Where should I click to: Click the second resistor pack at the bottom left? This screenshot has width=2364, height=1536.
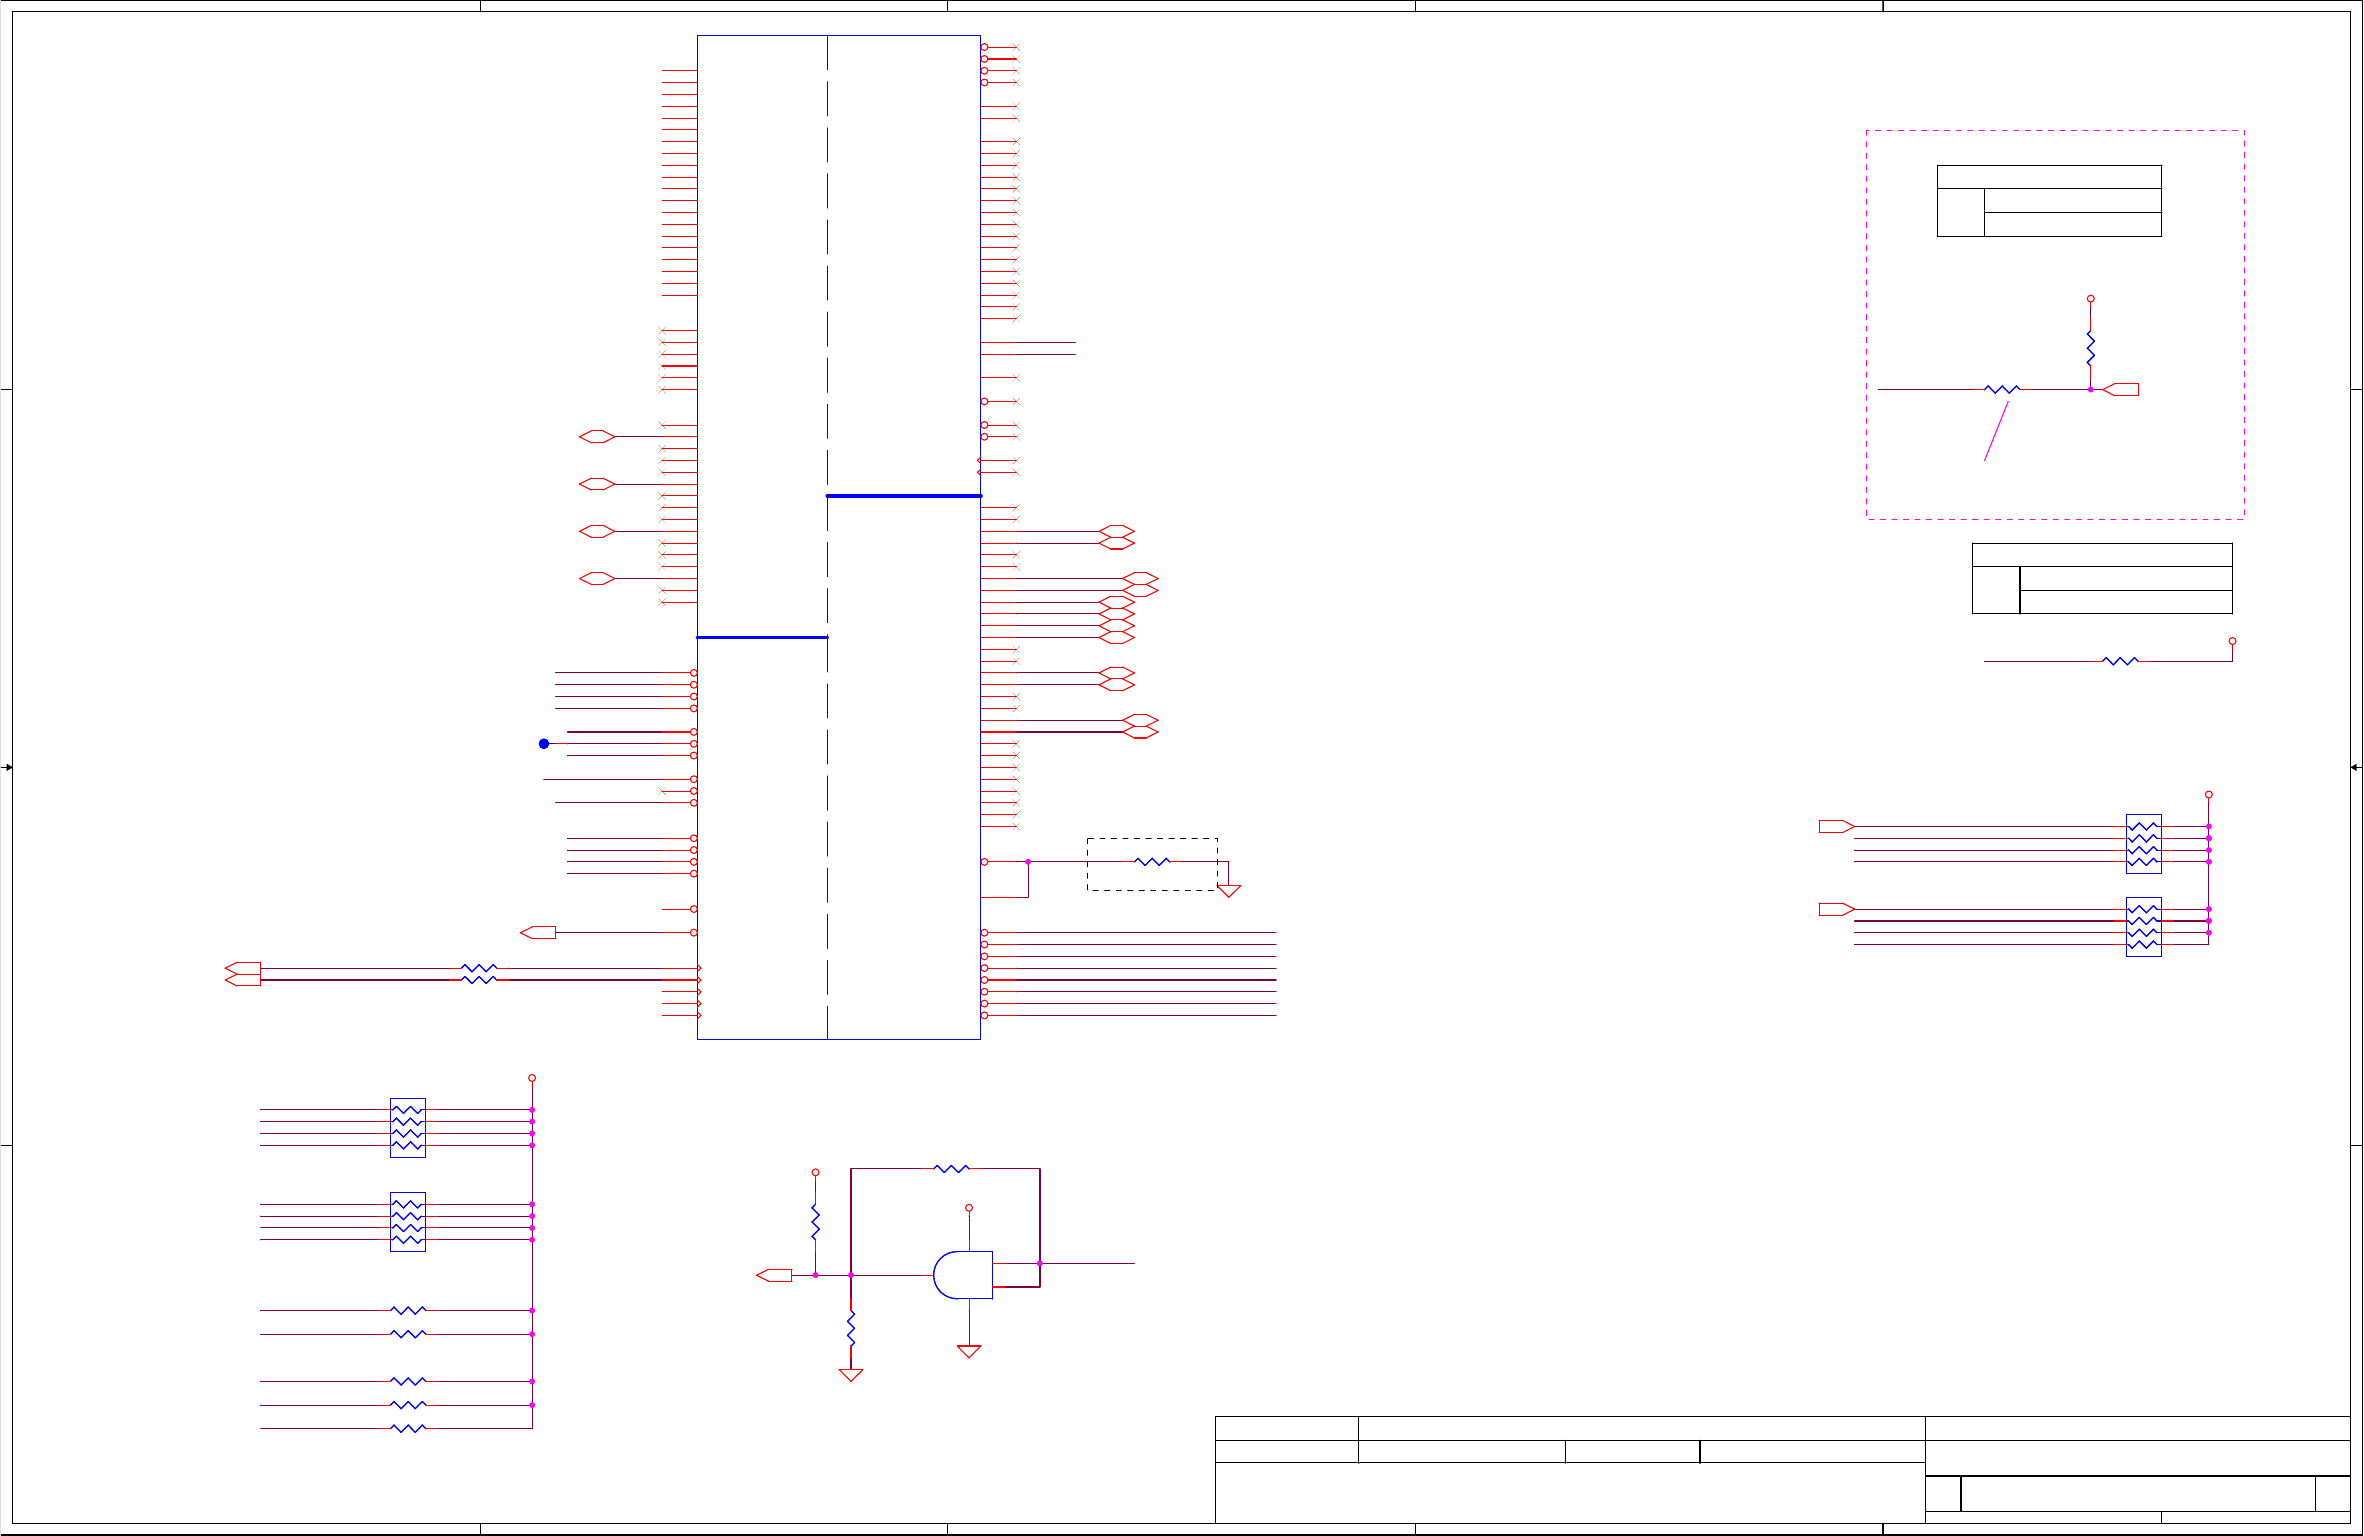407,1221
